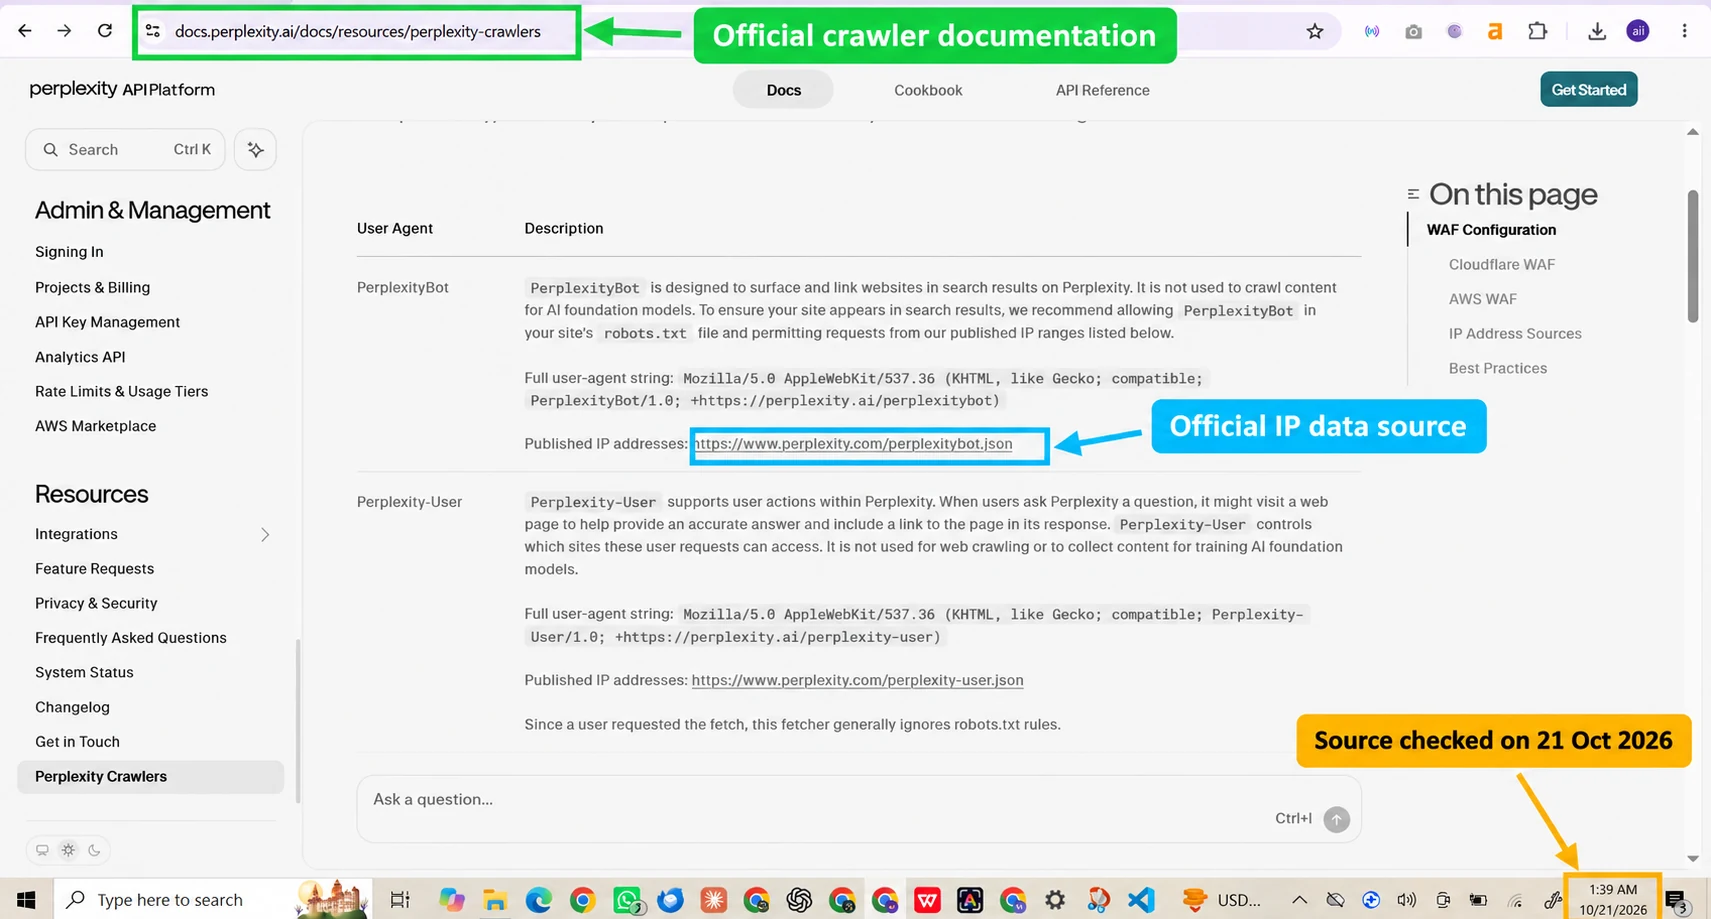
Task: Click the sidebar scrollbar thumb
Action: coord(297,720)
